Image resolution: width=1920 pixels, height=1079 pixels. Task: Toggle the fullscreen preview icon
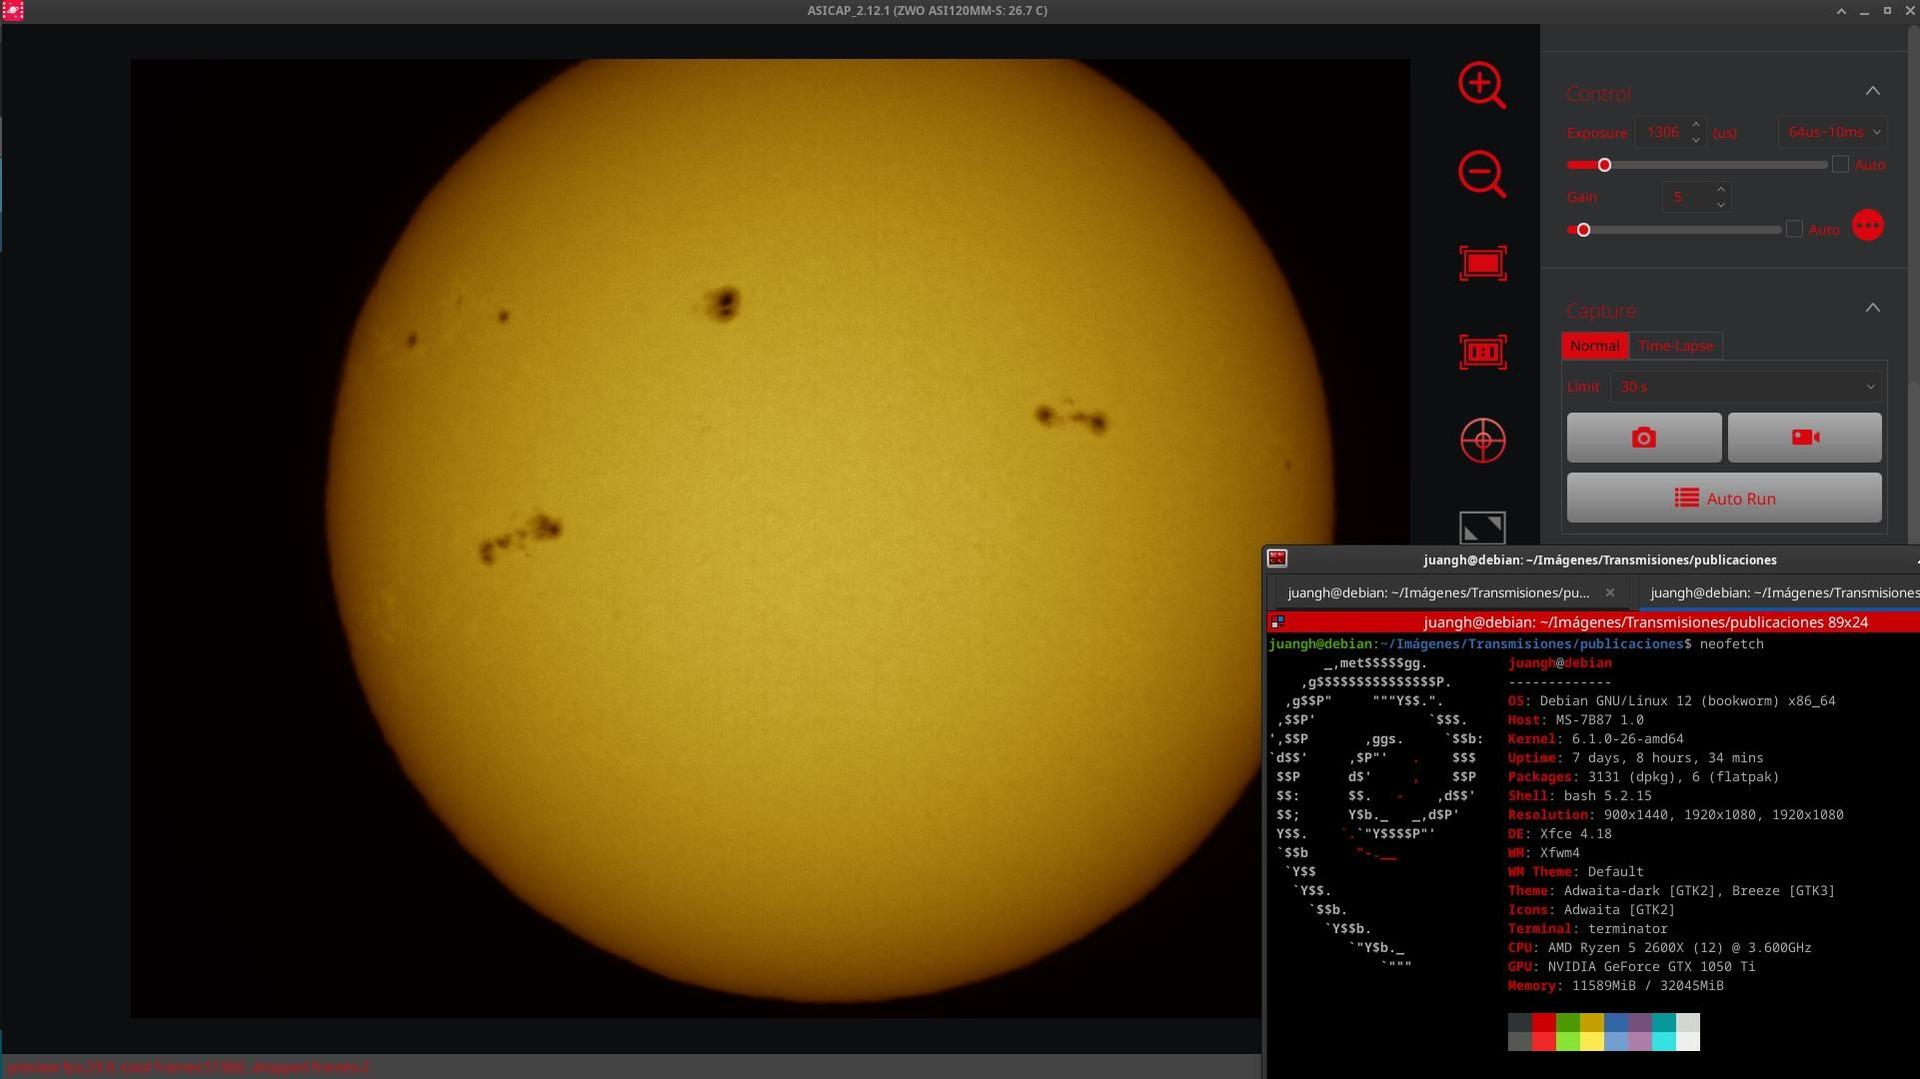1482,527
